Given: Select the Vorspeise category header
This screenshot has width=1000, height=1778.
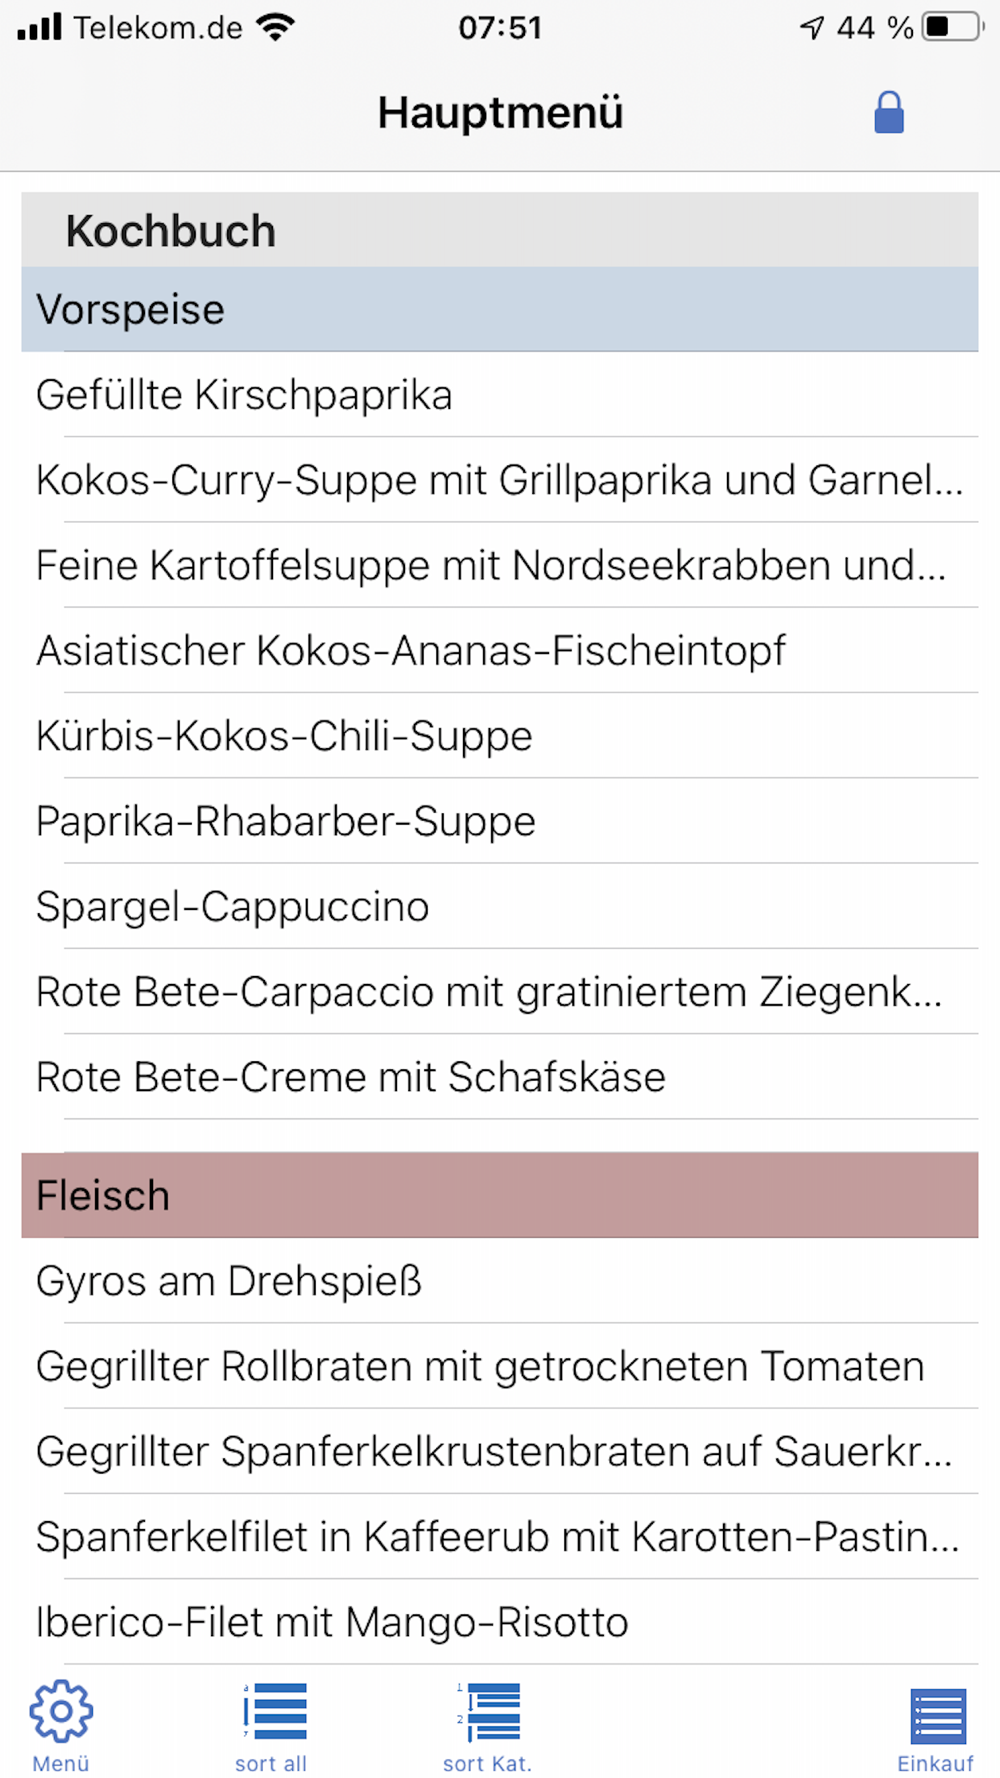Looking at the screenshot, I should coord(500,309).
